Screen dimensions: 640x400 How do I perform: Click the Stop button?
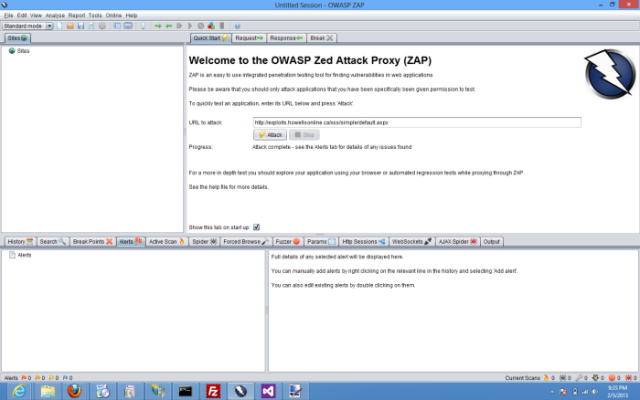pyautogui.click(x=304, y=135)
